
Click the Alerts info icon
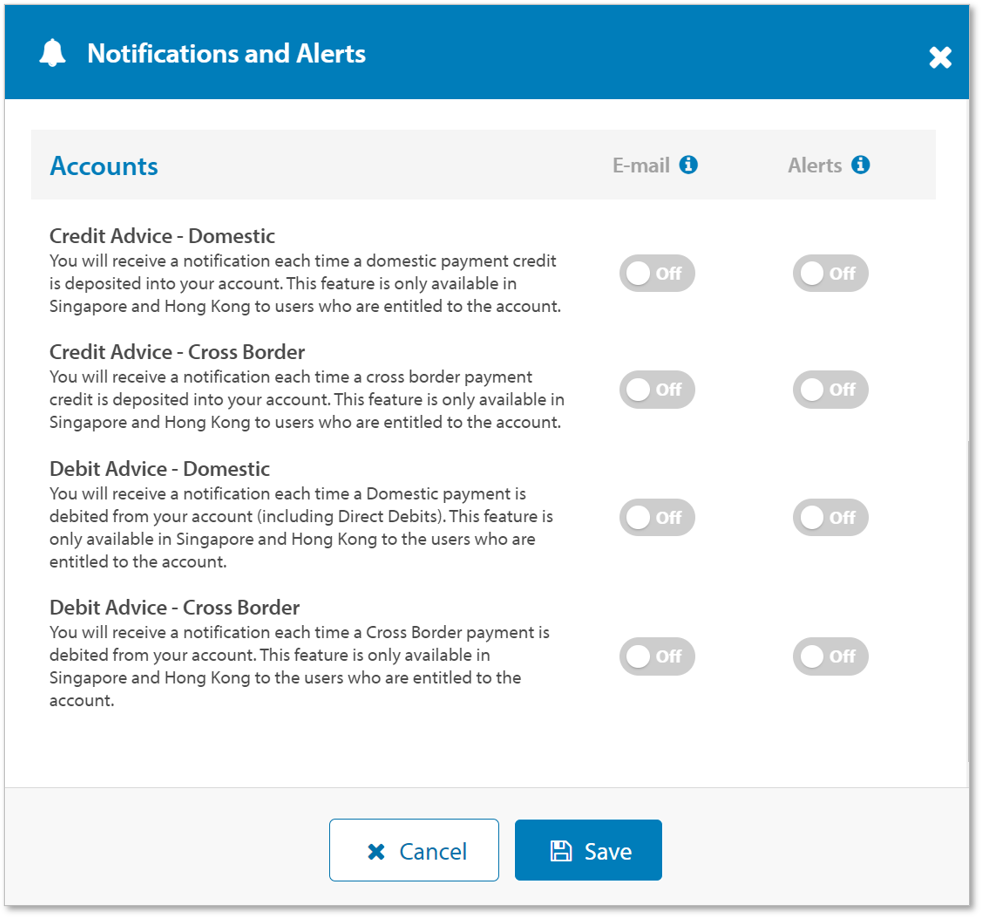coord(860,165)
